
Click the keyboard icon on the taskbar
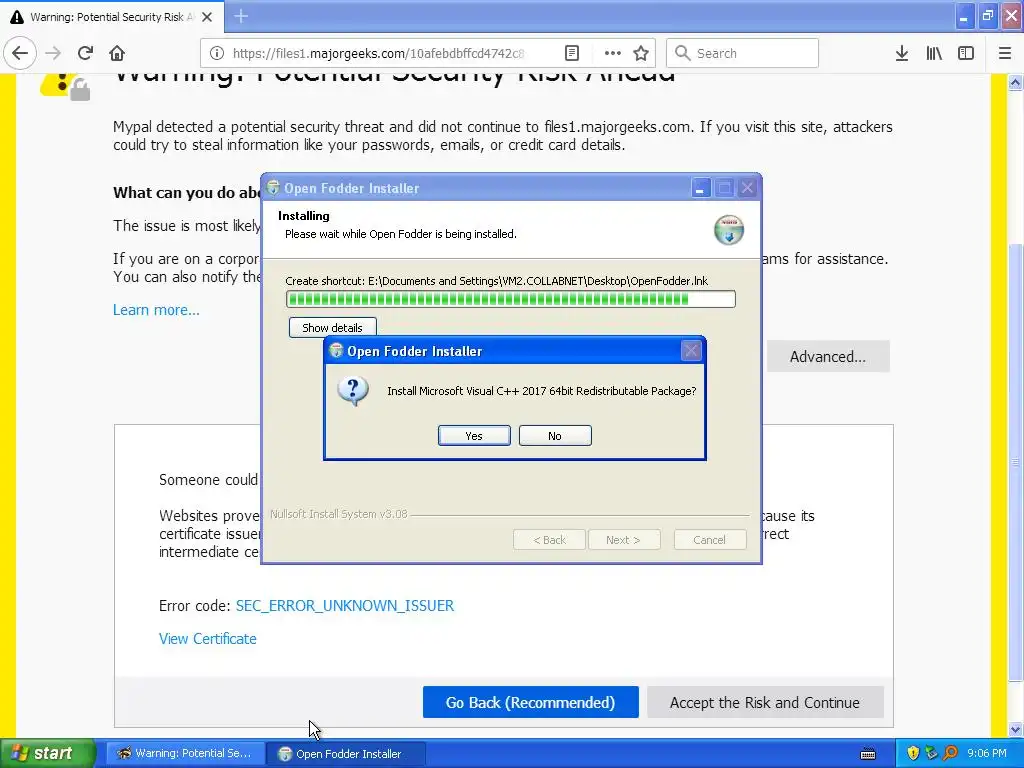pos(868,754)
